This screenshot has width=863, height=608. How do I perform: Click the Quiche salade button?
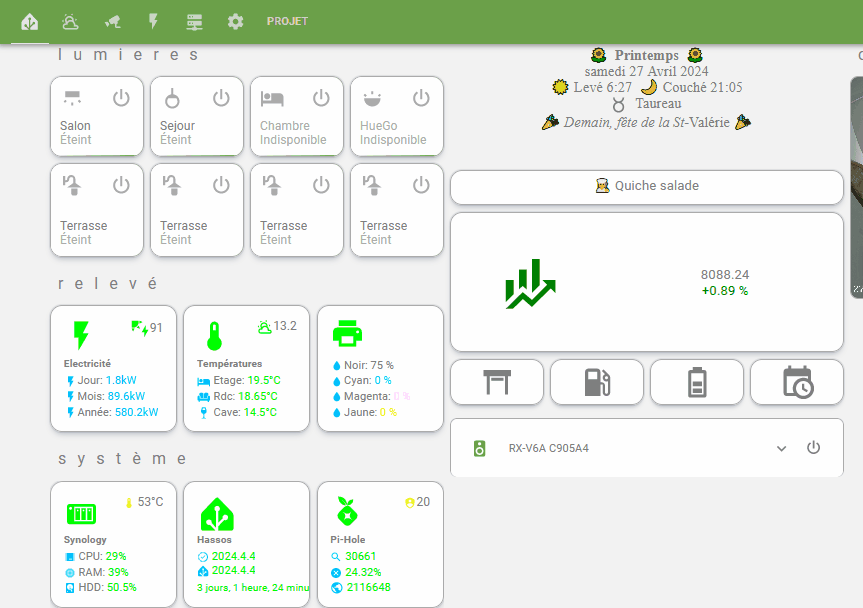point(646,187)
